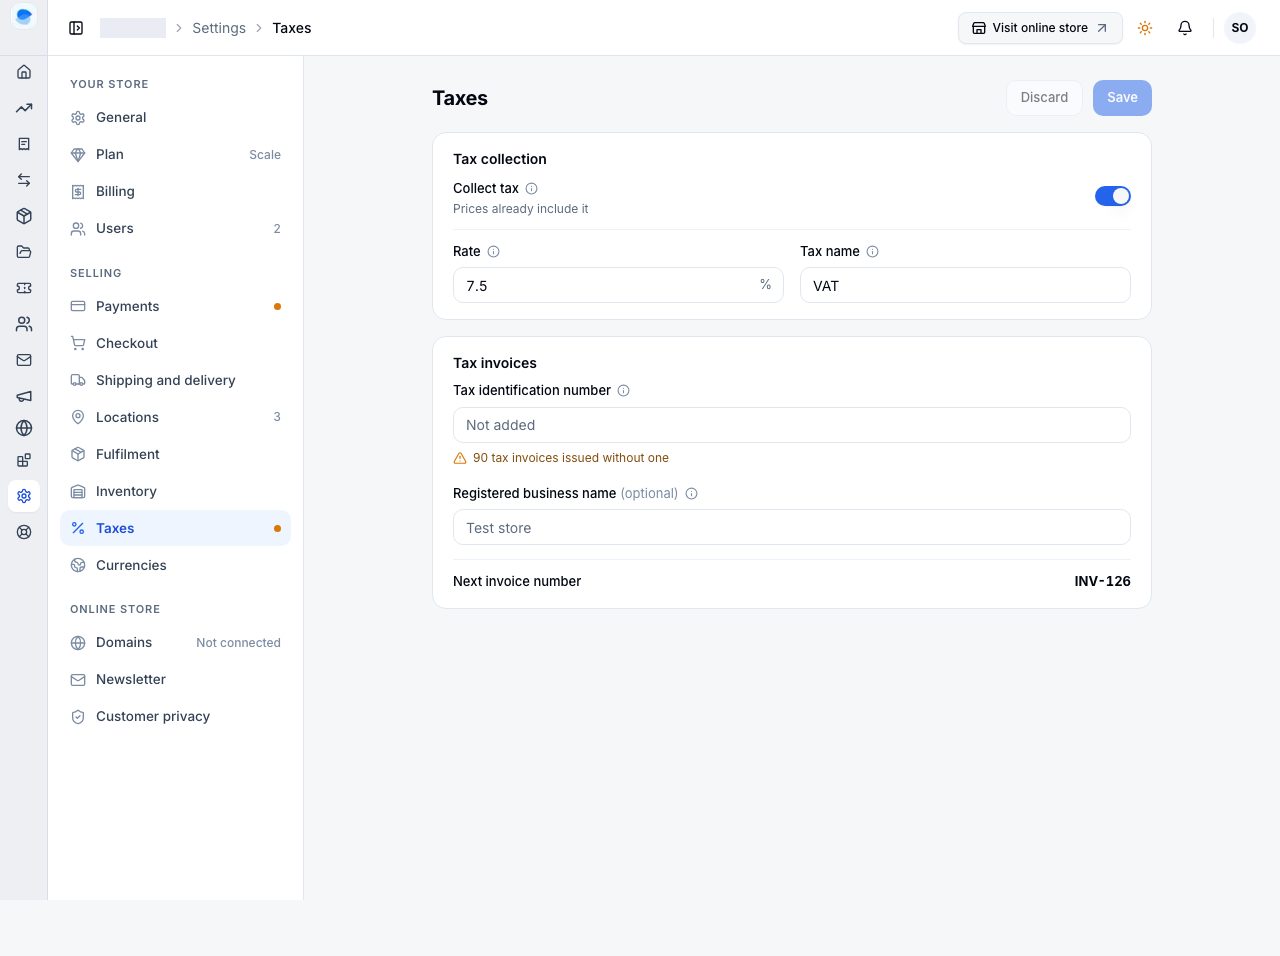Screen dimensions: 1280x956
Task: Show info for Registered business name
Action: [x=691, y=493]
